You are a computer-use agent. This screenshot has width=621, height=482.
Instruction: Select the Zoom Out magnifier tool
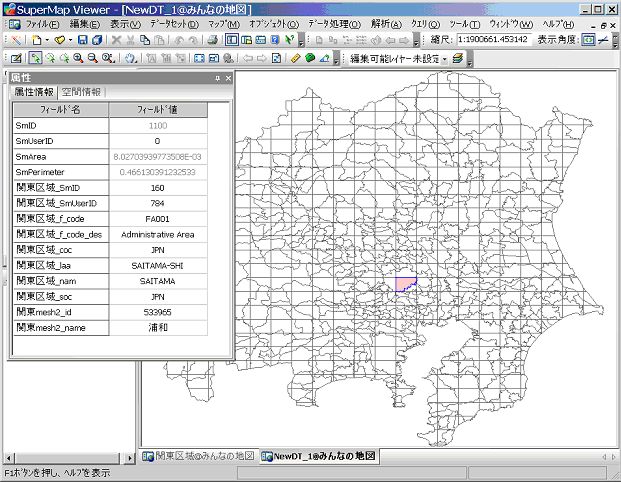(x=92, y=58)
